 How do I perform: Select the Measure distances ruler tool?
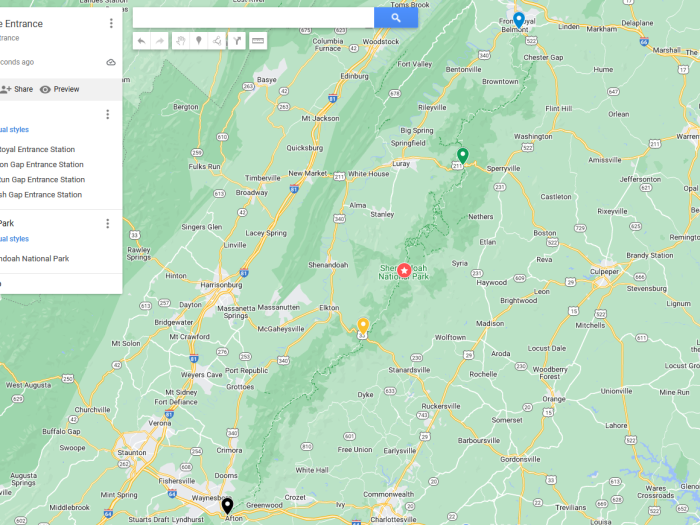coord(258,41)
